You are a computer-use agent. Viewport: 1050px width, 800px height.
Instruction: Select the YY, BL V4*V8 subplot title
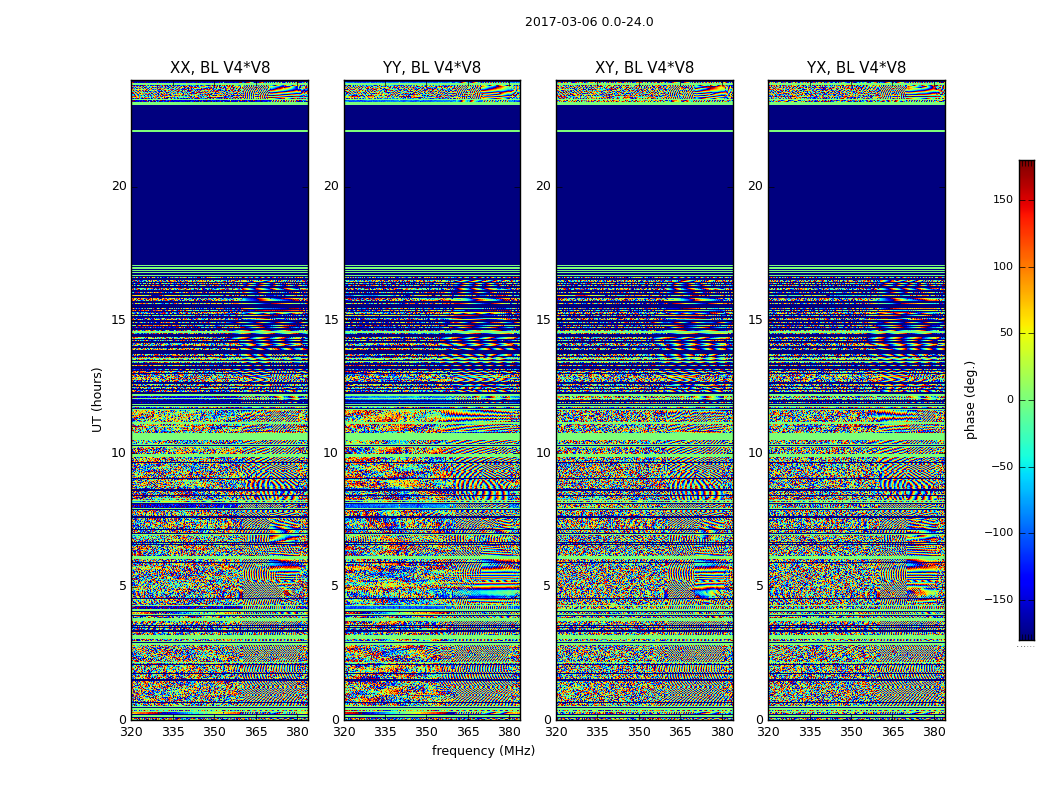tap(432, 68)
